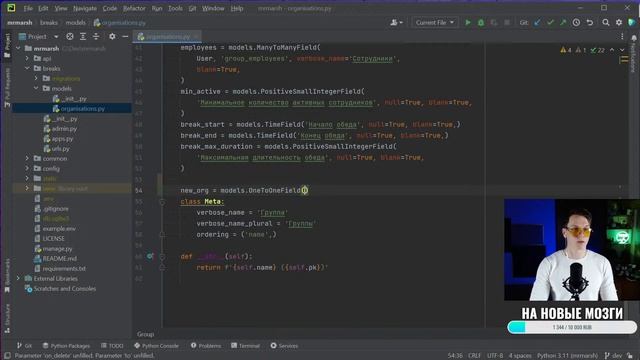640x360 pixels.
Task: Open the Window menu
Action: point(213,8)
